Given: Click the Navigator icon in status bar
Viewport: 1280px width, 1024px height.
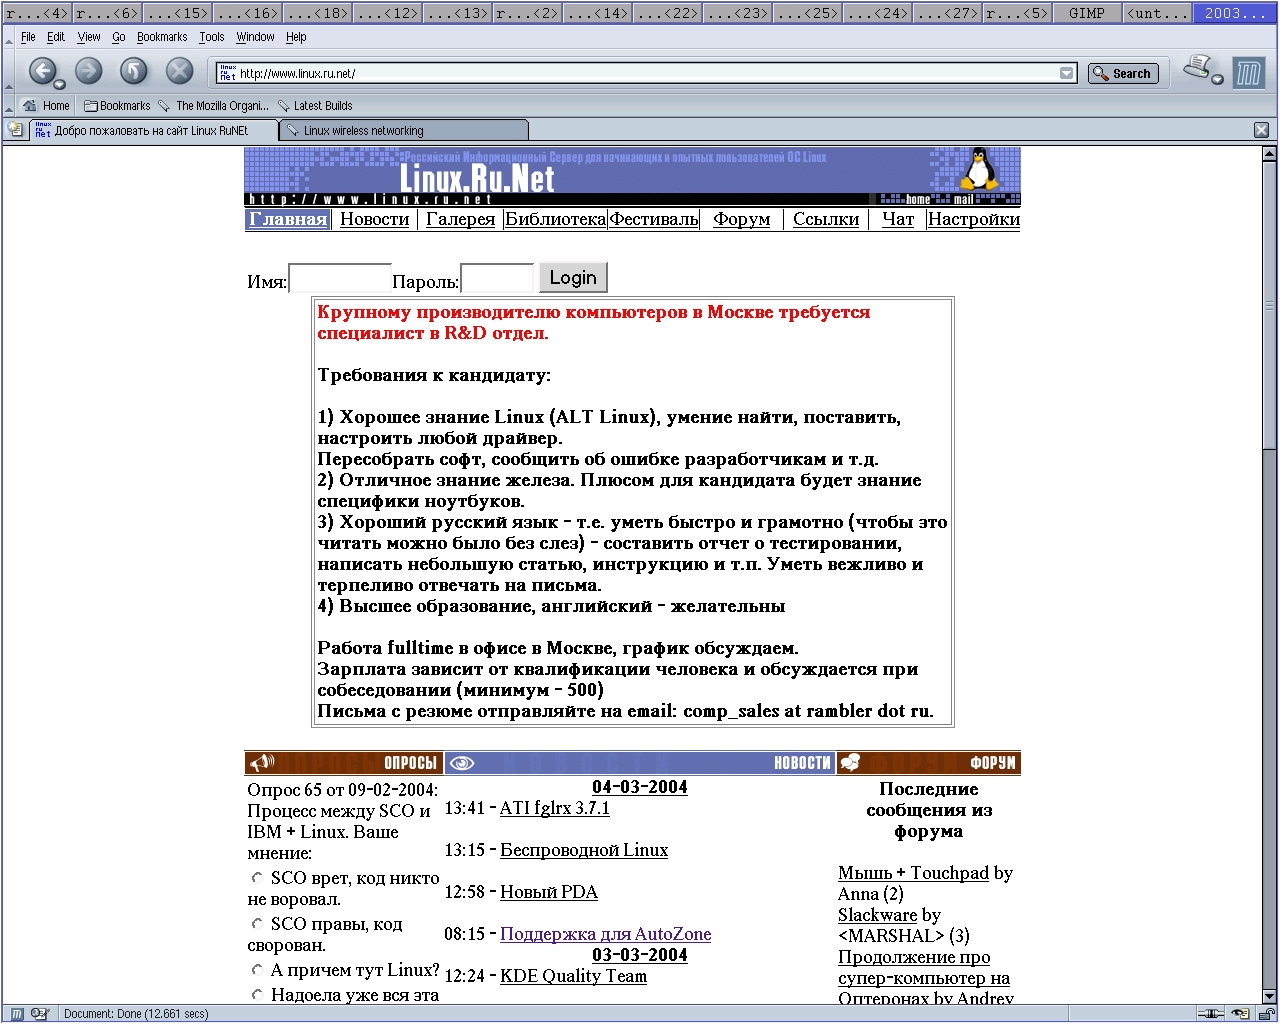Looking at the screenshot, I should click(x=17, y=1014).
